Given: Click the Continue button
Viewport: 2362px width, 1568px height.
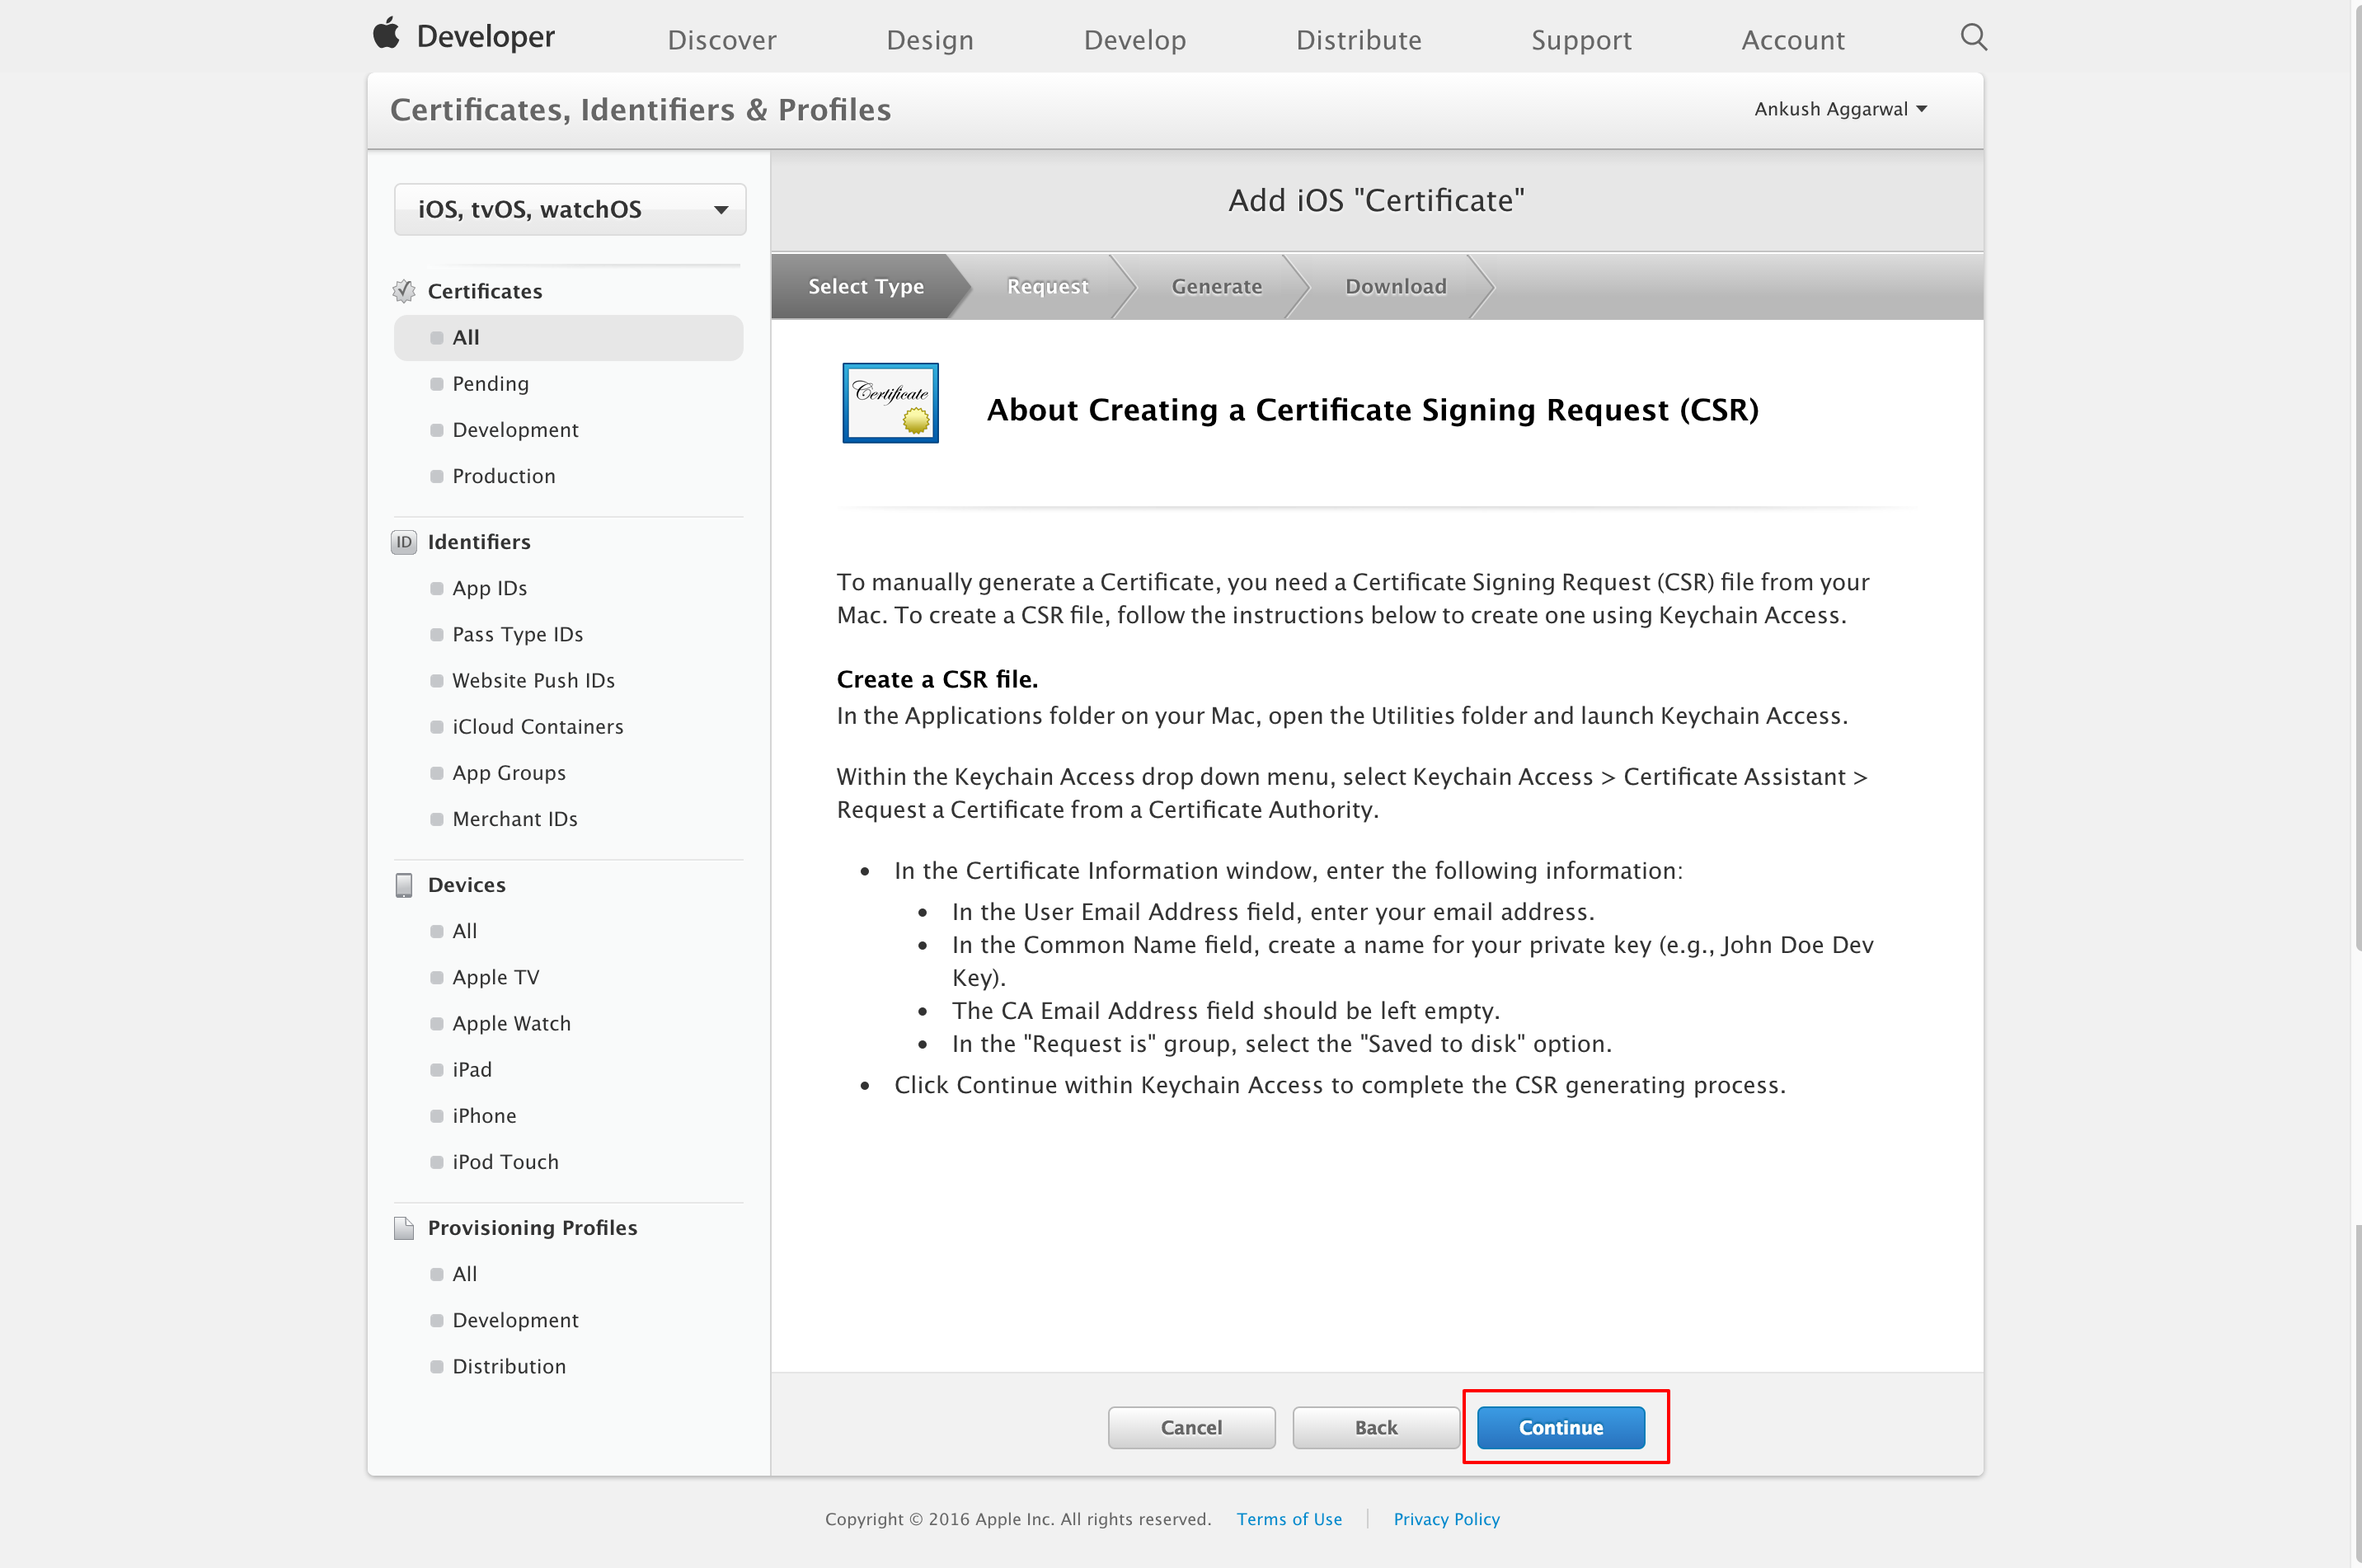Looking at the screenshot, I should [1560, 1427].
